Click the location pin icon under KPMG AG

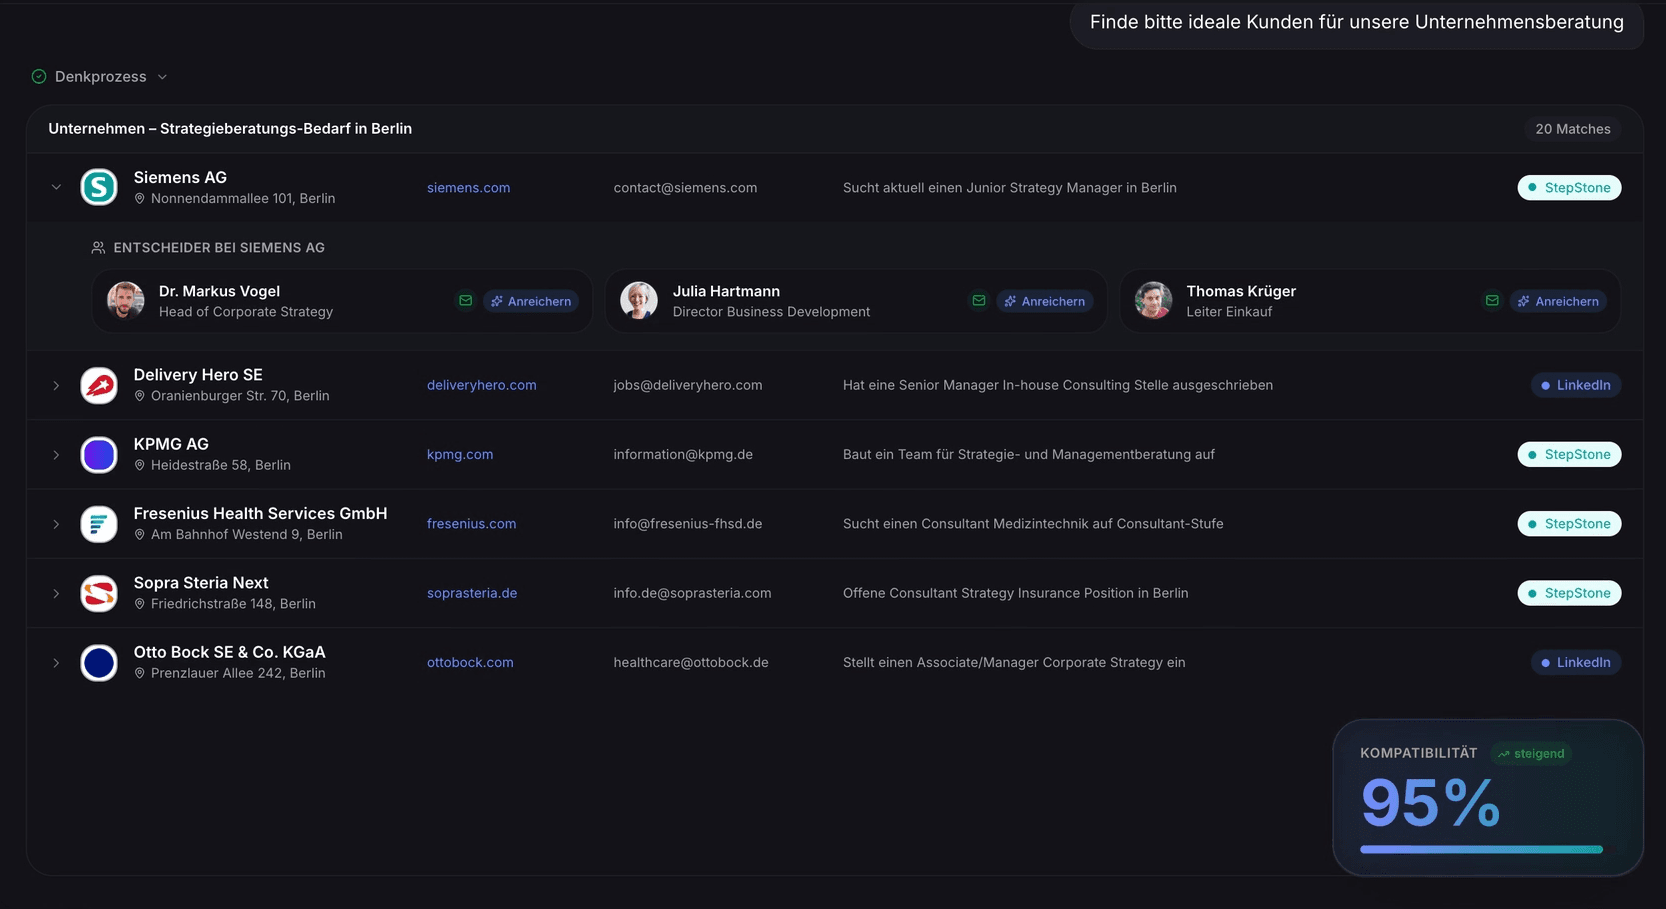140,465
